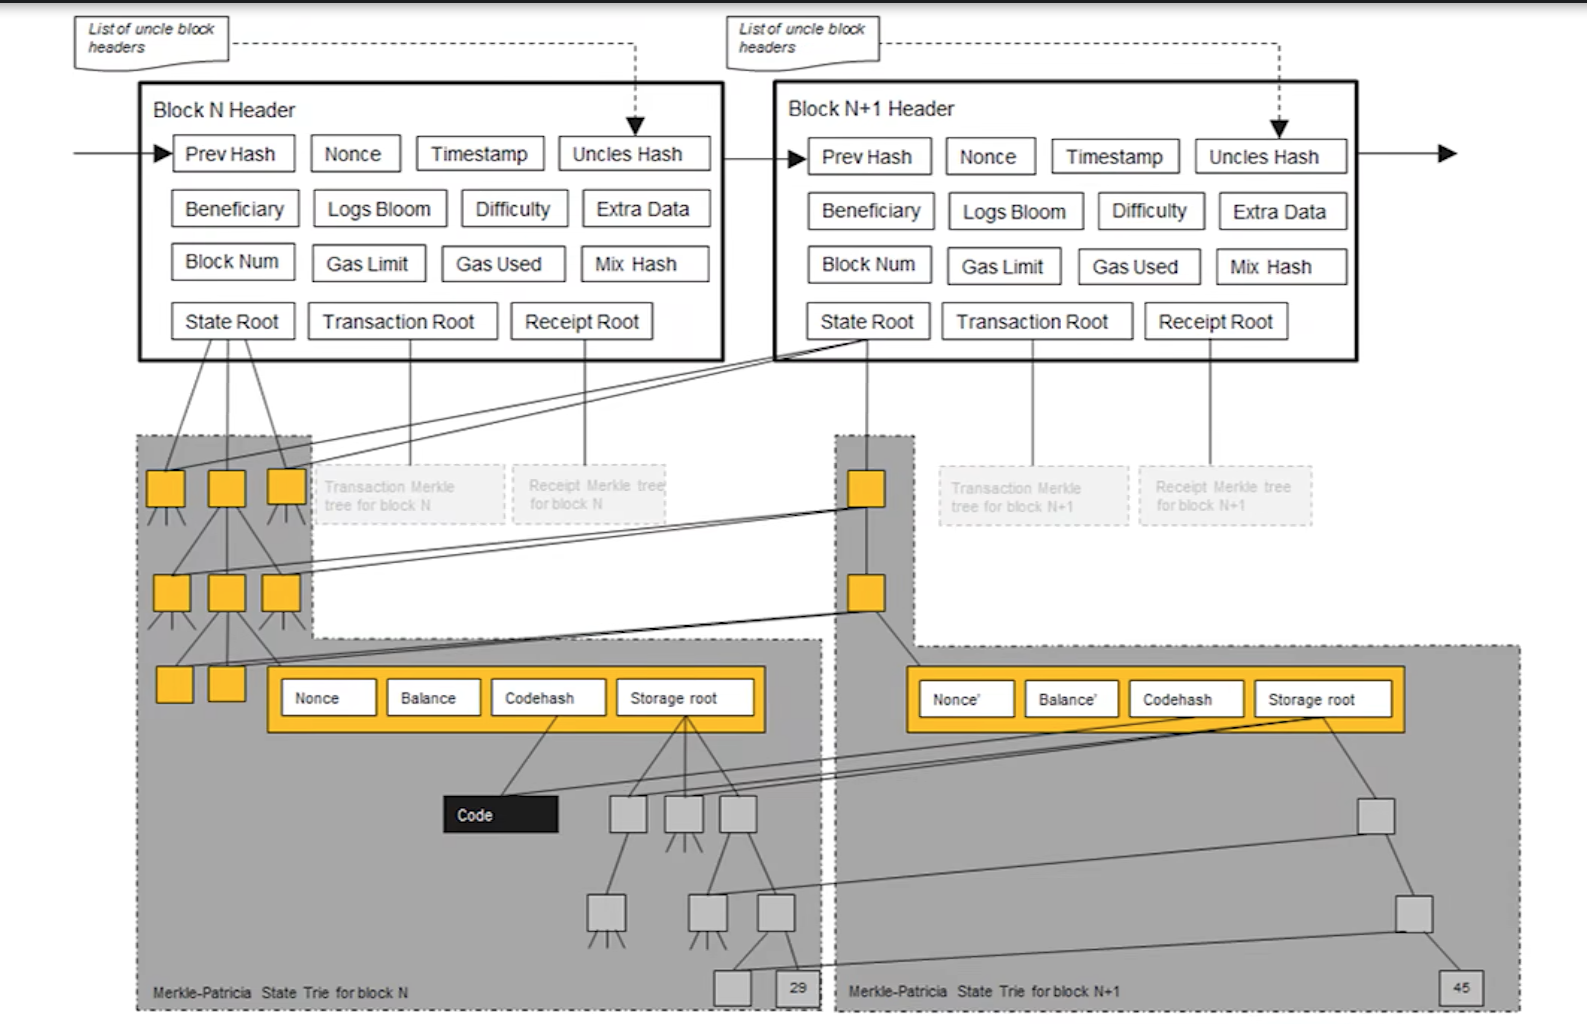Screen dimensions: 1587x1024
Task: Click Logs Bloom in Block N+1 Header
Action: [1015, 212]
